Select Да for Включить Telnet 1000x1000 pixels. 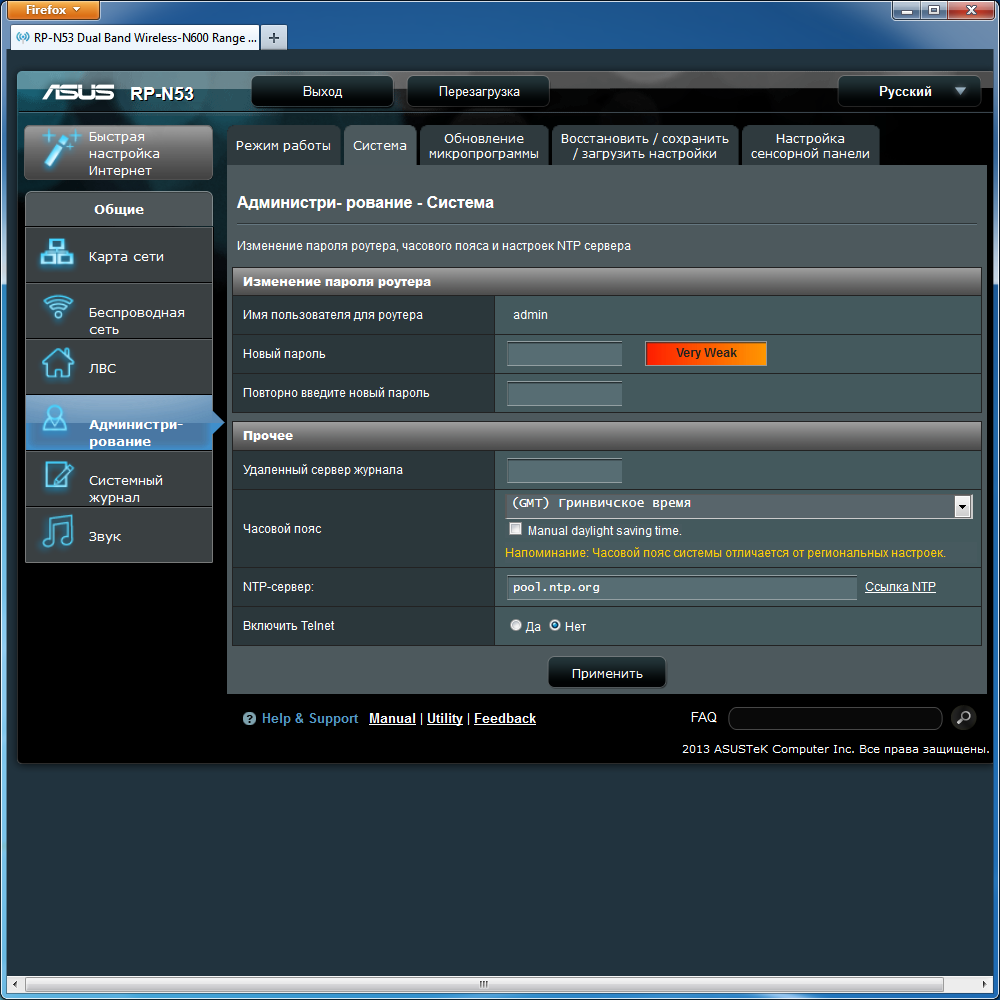pyautogui.click(x=516, y=626)
